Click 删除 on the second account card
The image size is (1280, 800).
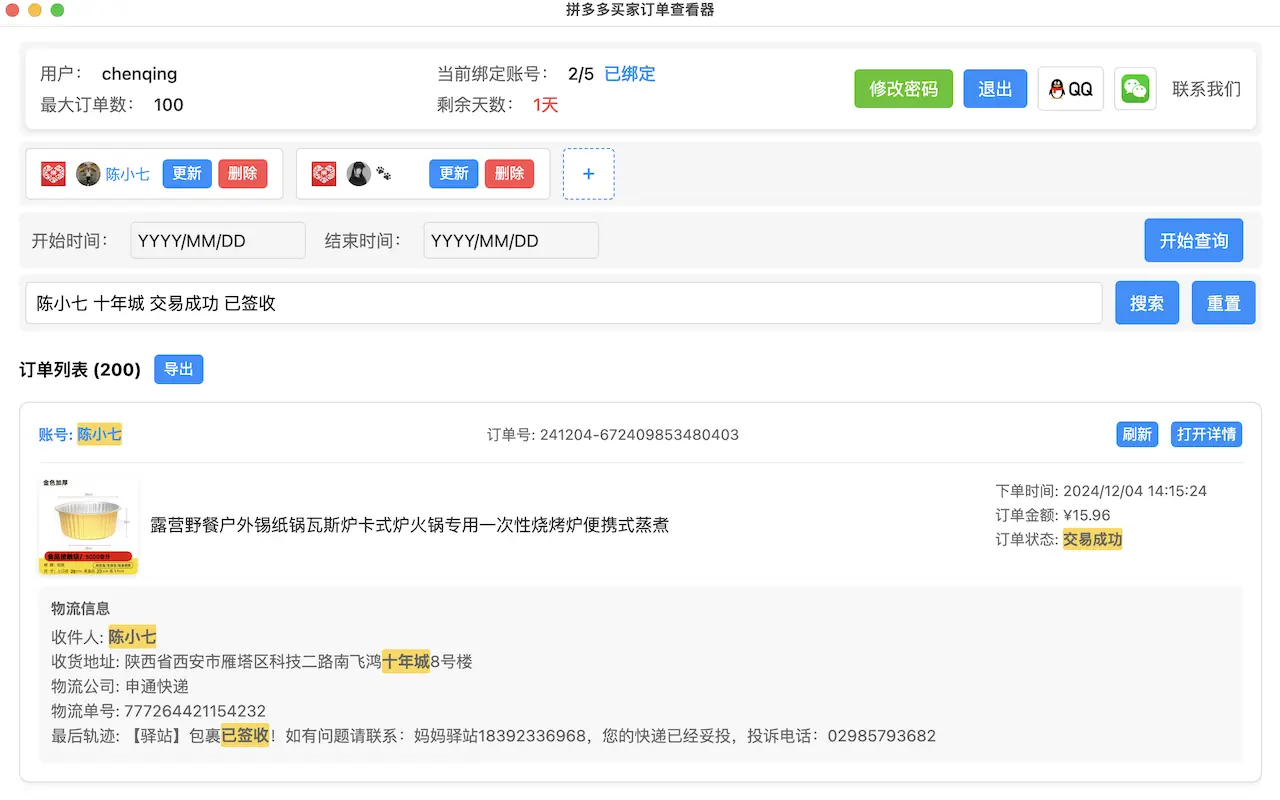point(509,174)
